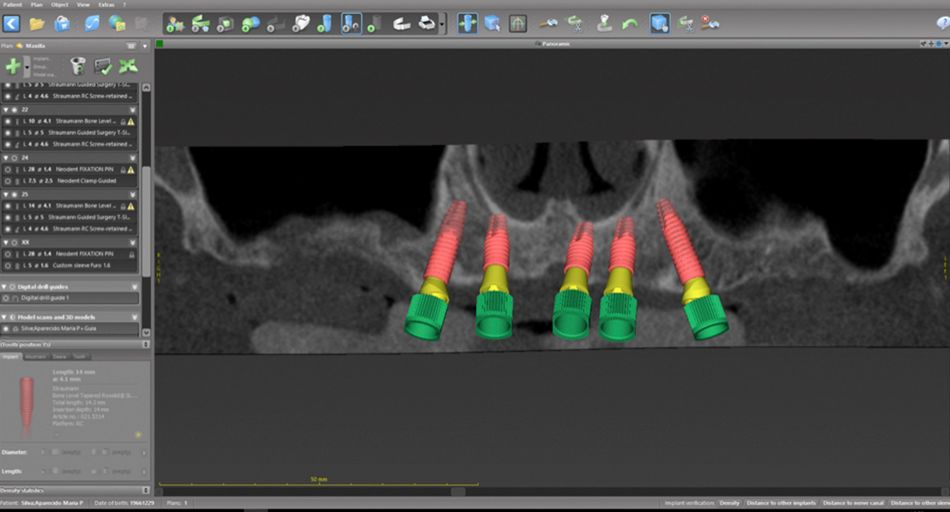Collapse the Model scans and 3D models section
Image resolution: width=950 pixels, height=512 pixels.
pyautogui.click(x=4, y=317)
